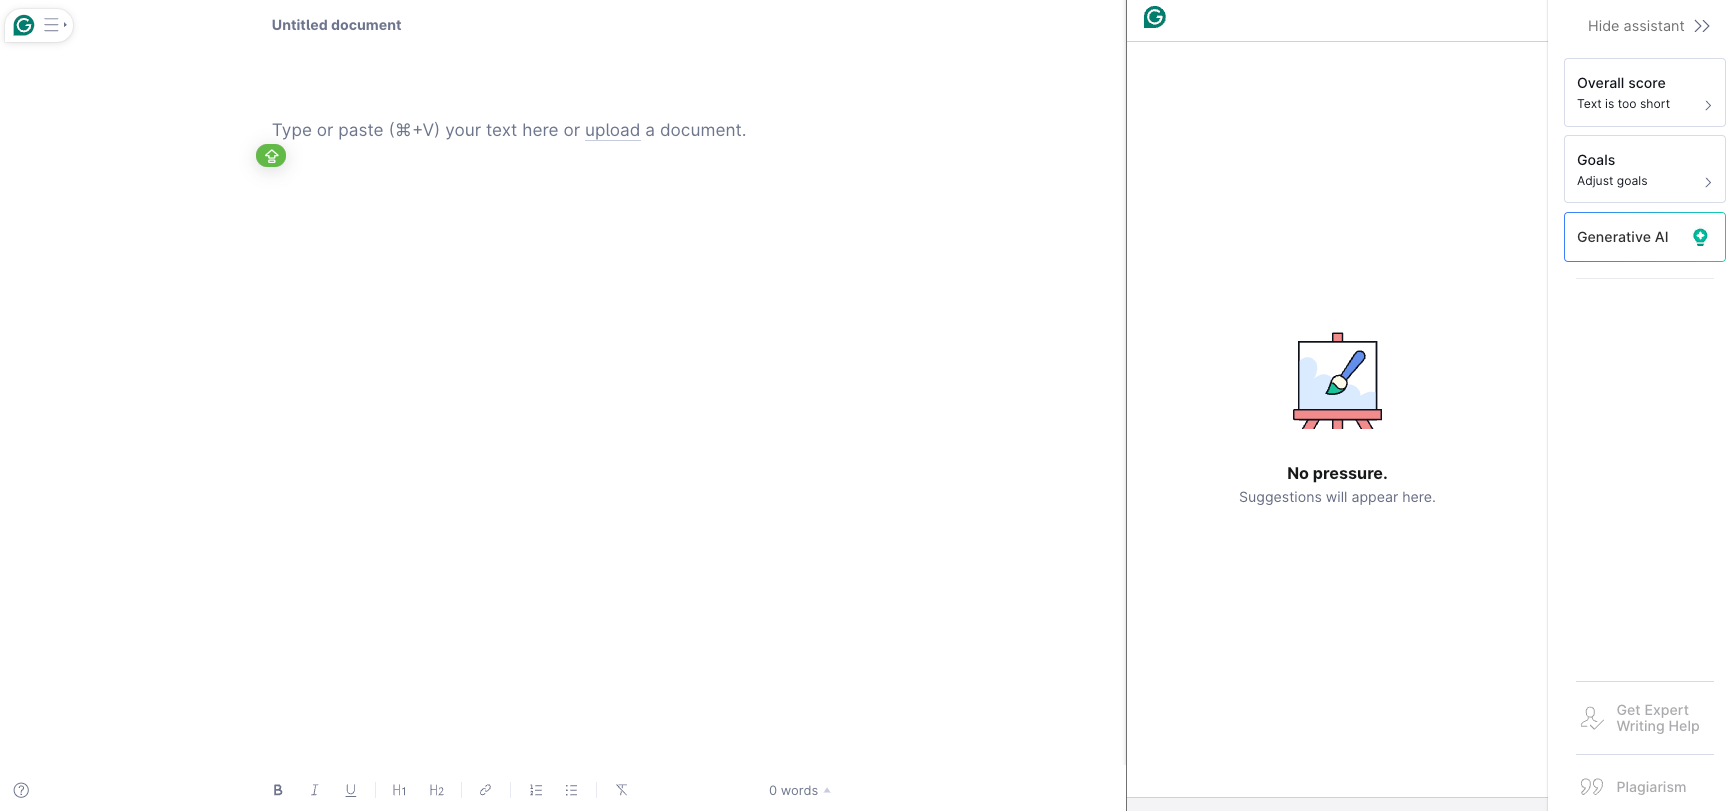Viewport: 1734px width, 811px height.
Task: Open the Grammarly logo menu at top left
Action: (24, 25)
